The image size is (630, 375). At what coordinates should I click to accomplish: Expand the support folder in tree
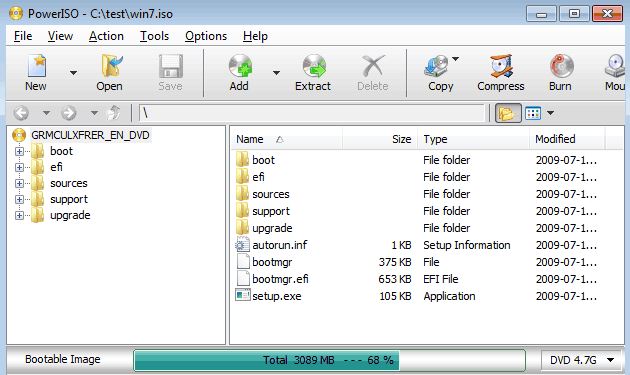[x=19, y=199]
